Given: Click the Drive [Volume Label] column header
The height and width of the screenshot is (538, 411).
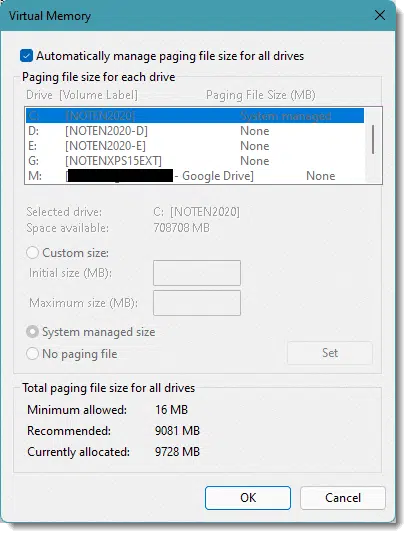Looking at the screenshot, I should (82, 95).
